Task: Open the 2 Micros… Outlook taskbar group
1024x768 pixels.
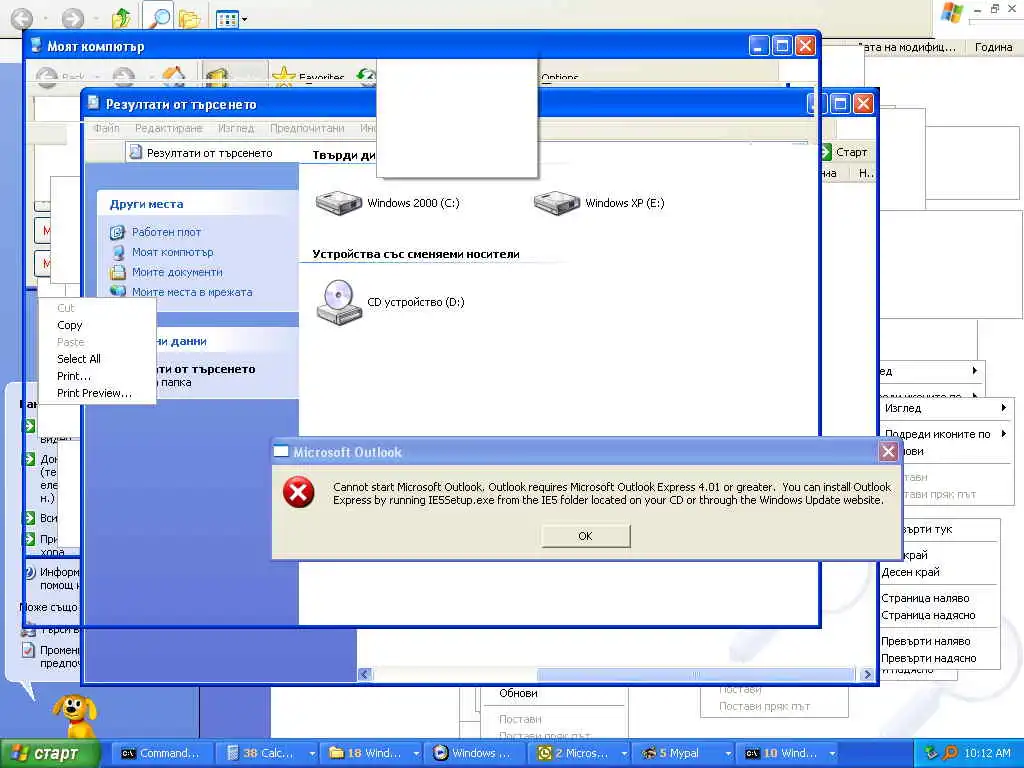Action: (x=573, y=754)
